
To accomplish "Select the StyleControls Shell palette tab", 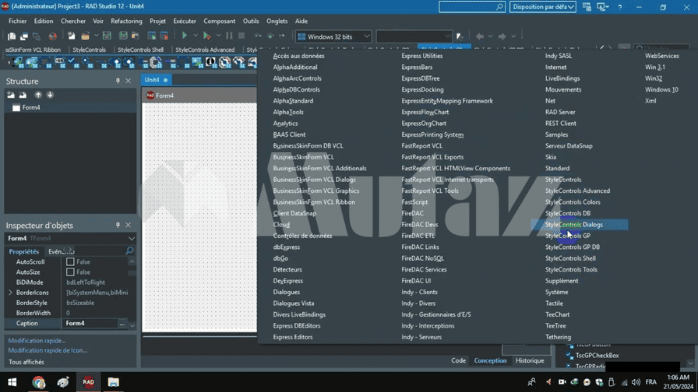I will [141, 50].
